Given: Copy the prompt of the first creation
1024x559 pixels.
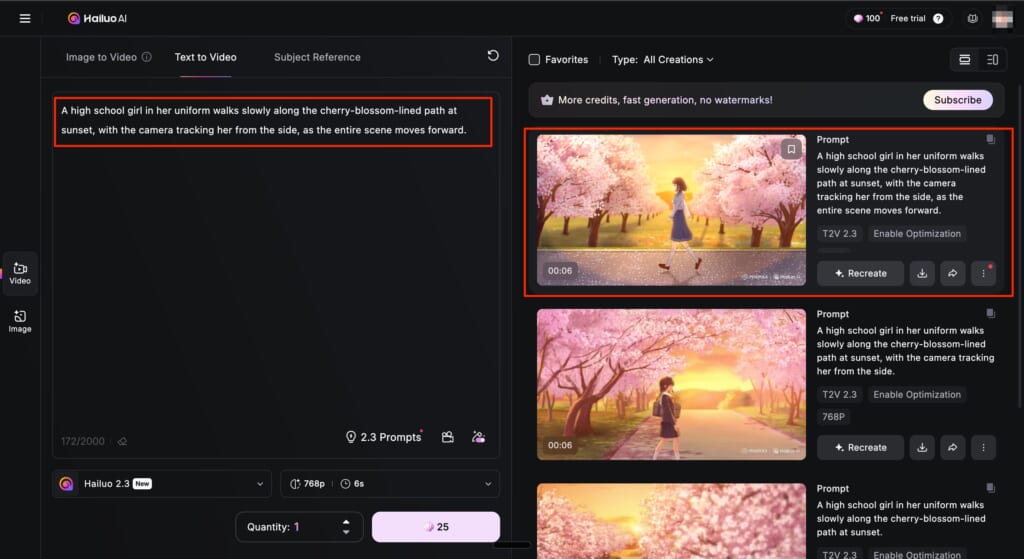Looking at the screenshot, I should pos(989,140).
